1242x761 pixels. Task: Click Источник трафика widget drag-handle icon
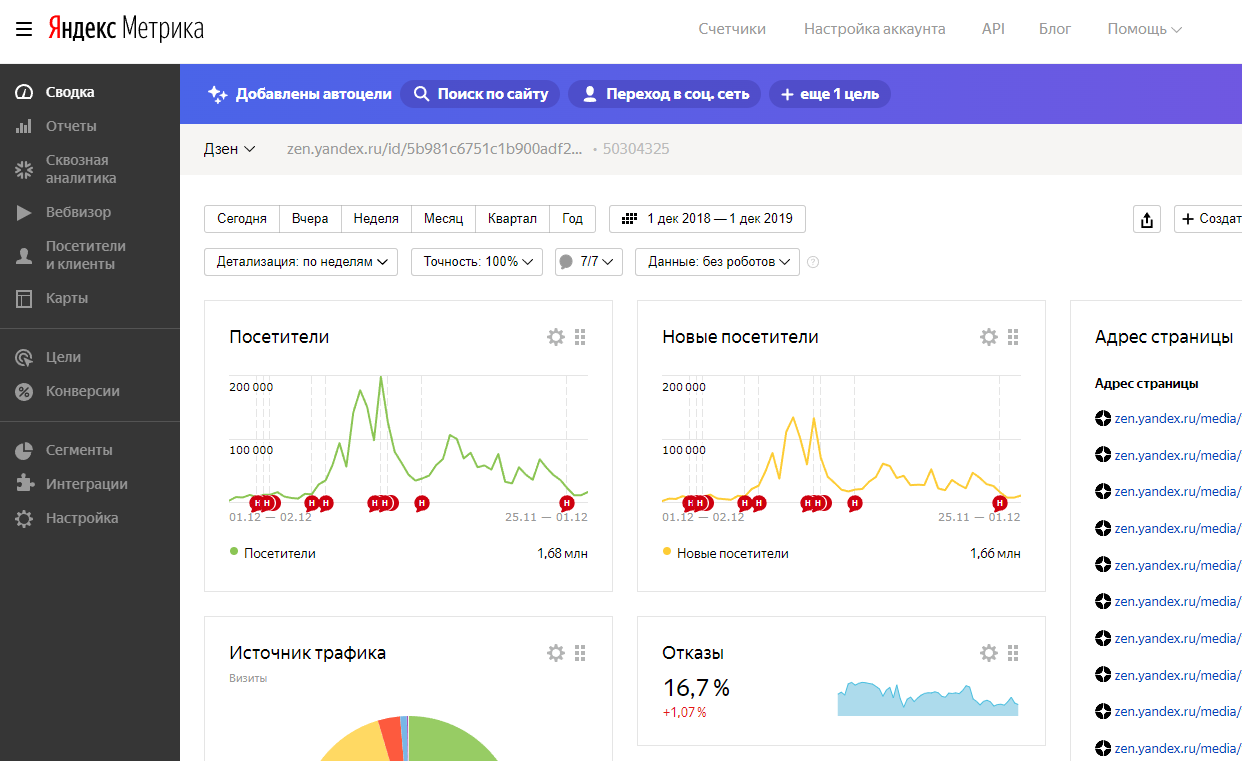[x=580, y=653]
